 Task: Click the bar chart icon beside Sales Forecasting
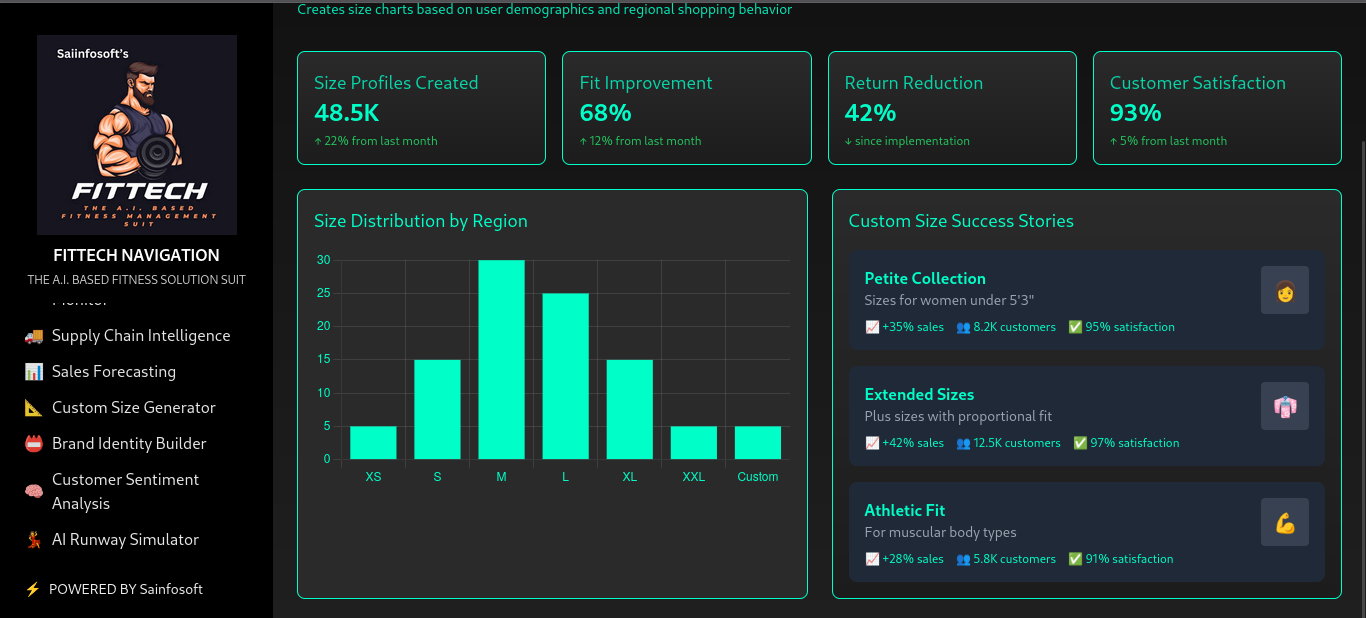[x=33, y=372]
